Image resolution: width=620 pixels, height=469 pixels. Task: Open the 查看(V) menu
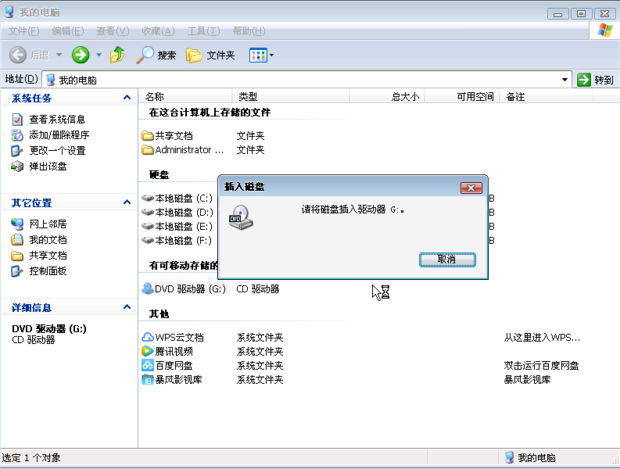pyautogui.click(x=113, y=31)
